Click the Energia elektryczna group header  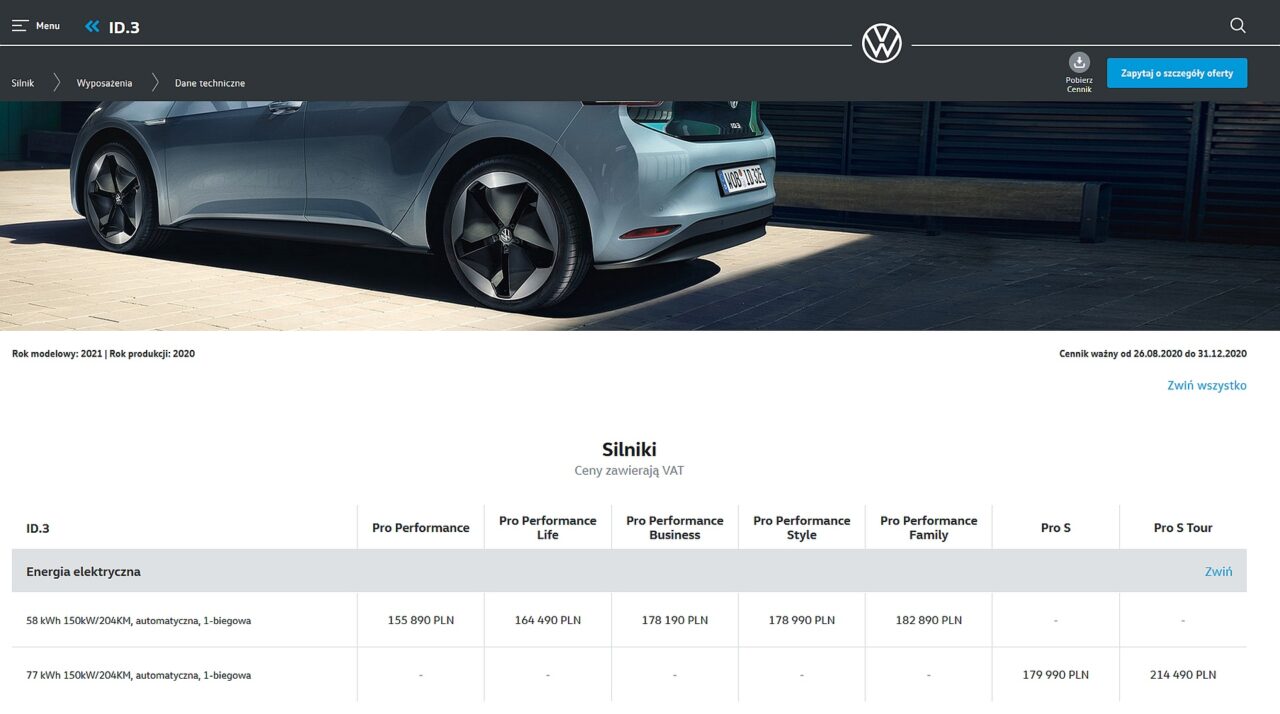(x=629, y=572)
